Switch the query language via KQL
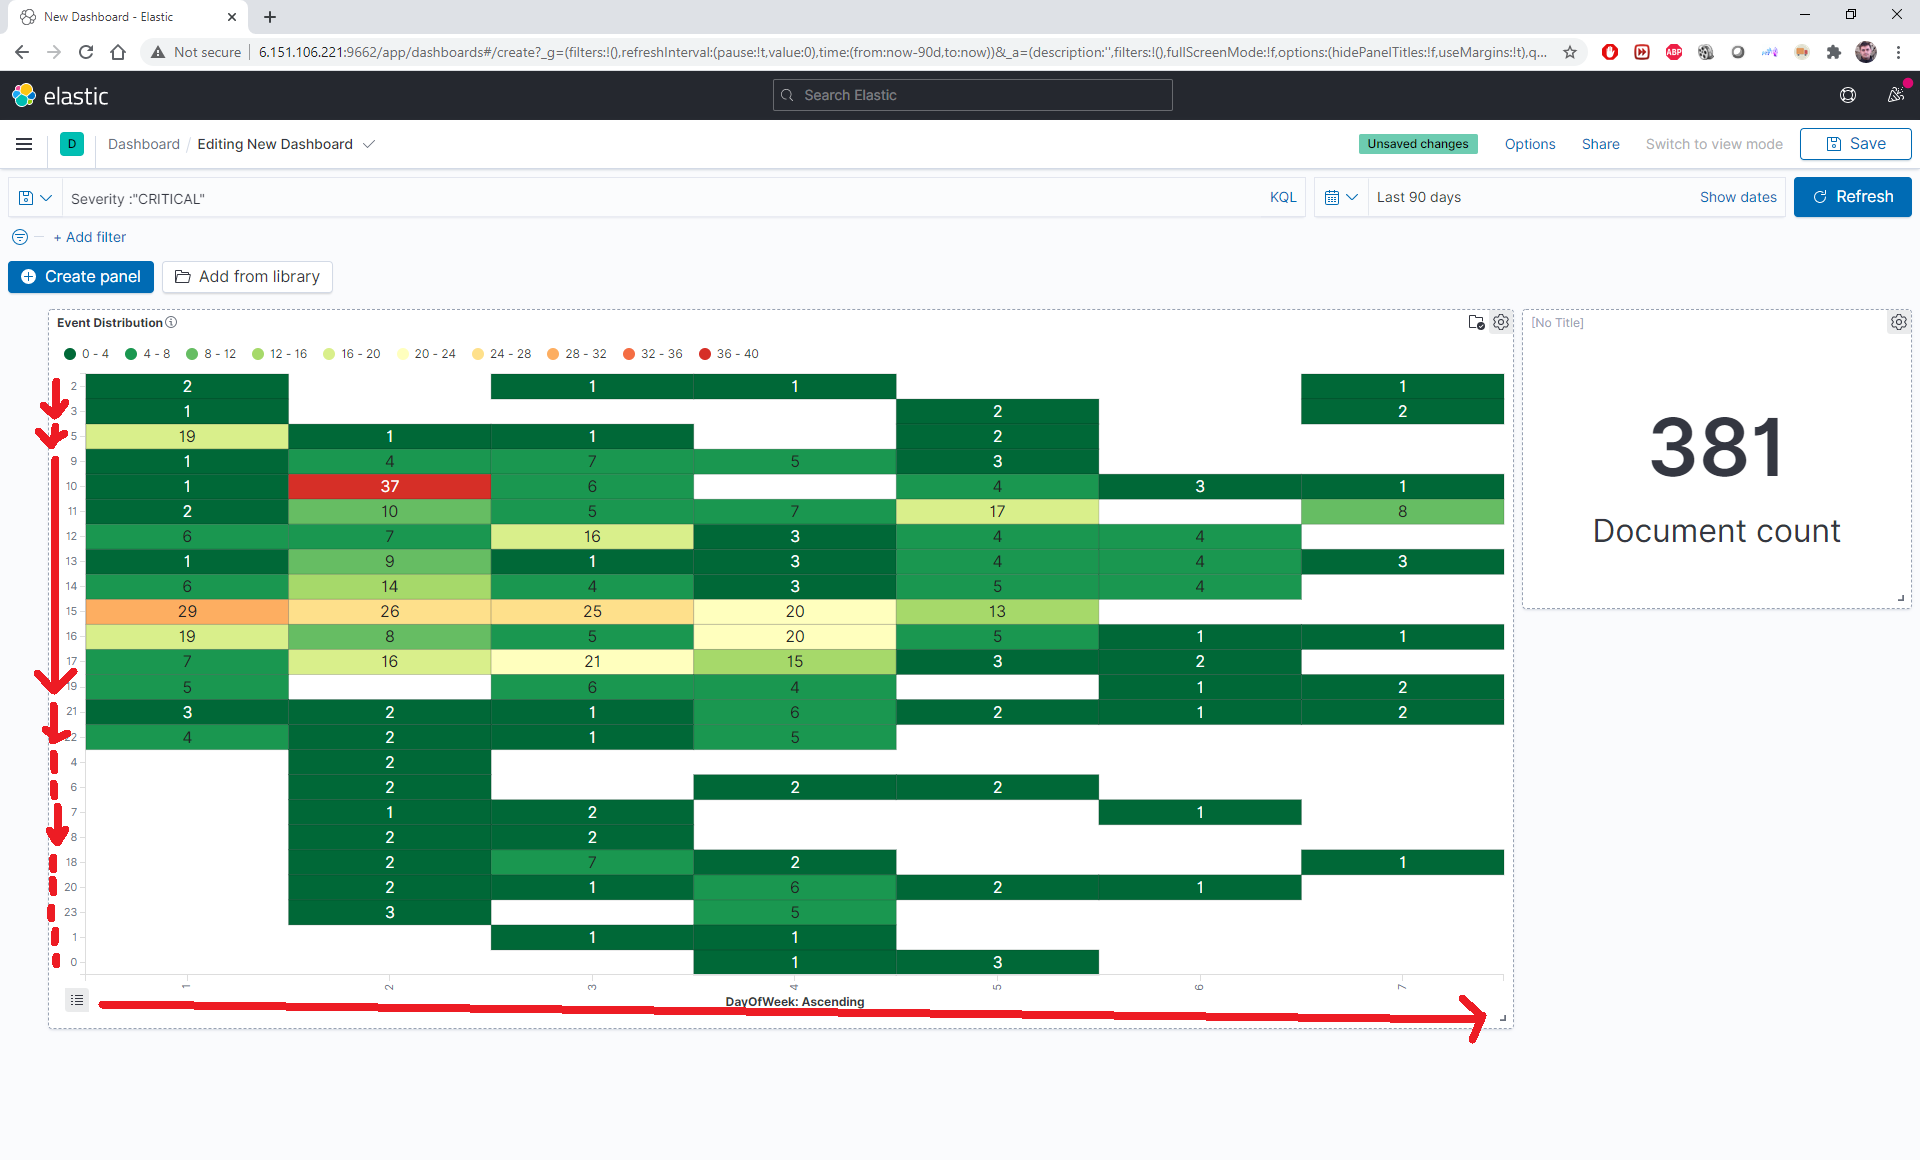 coord(1282,197)
